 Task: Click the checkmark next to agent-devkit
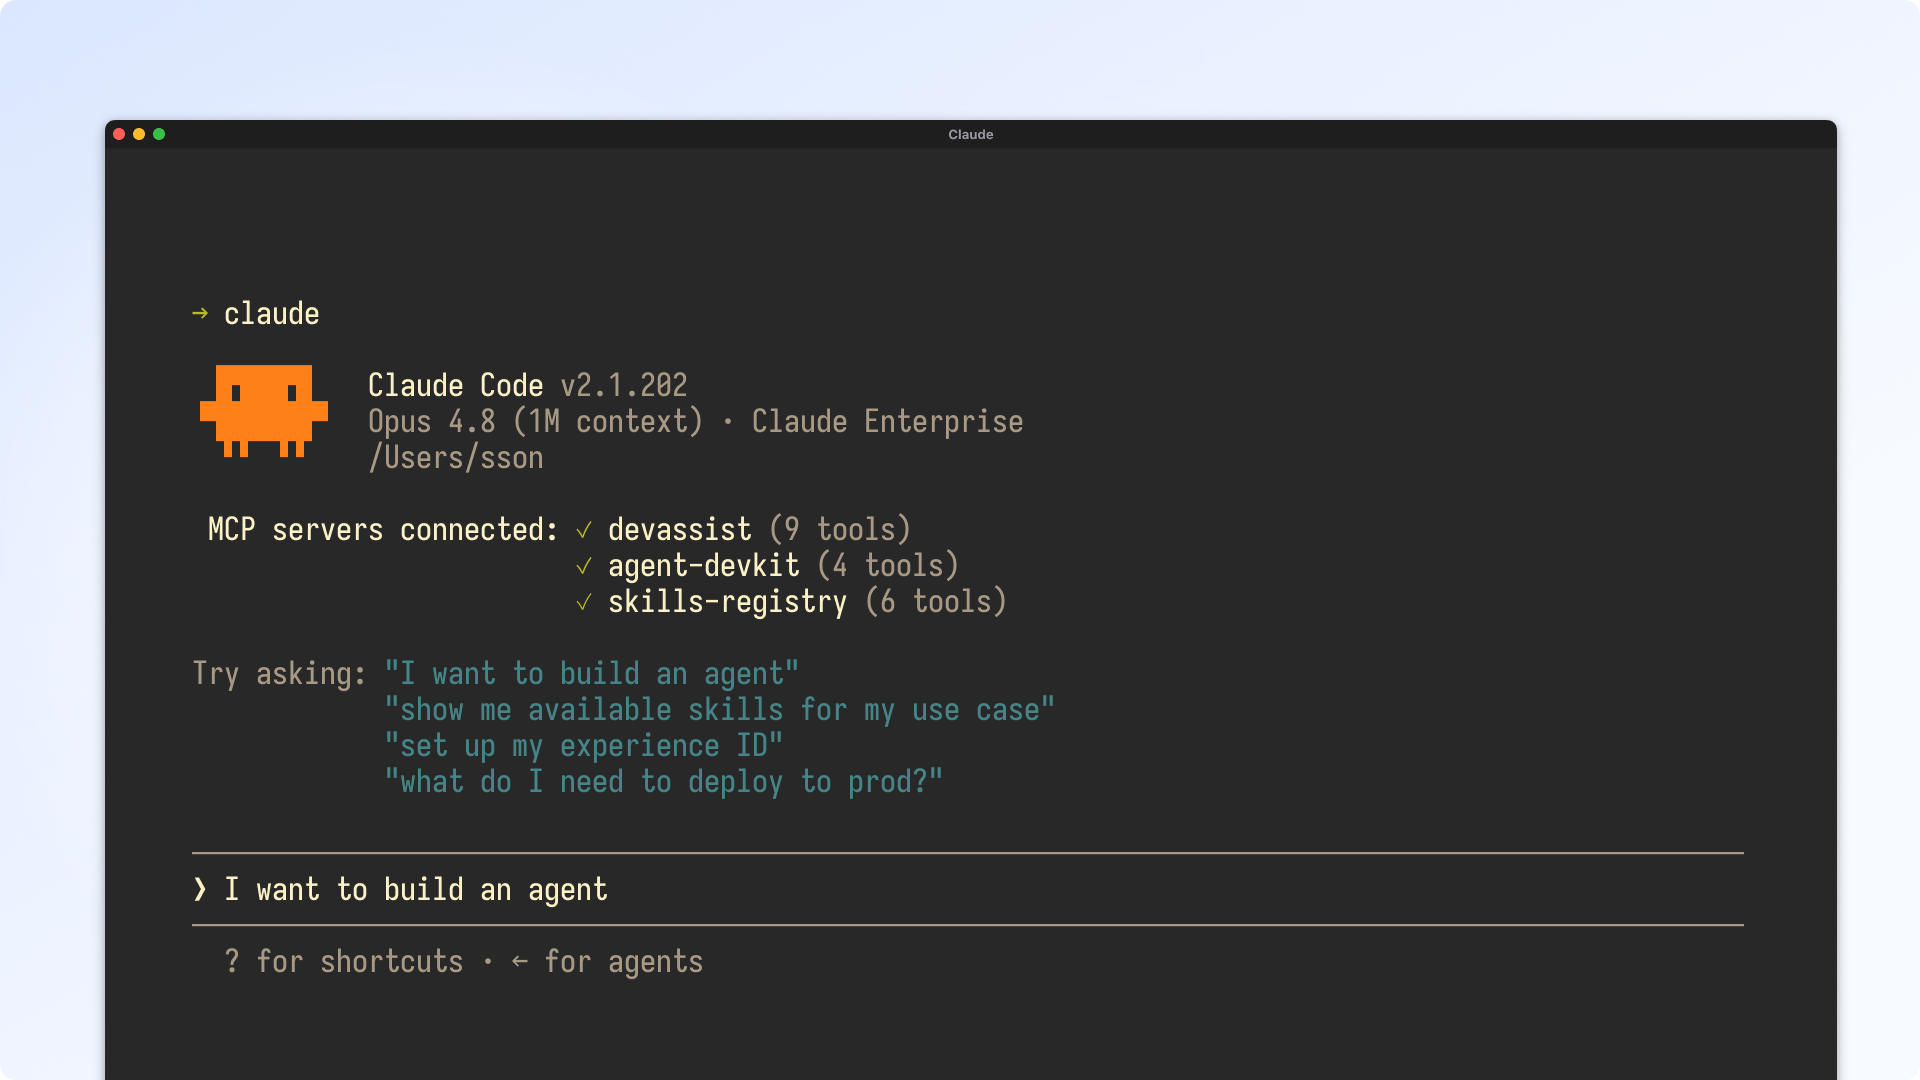[x=584, y=566]
